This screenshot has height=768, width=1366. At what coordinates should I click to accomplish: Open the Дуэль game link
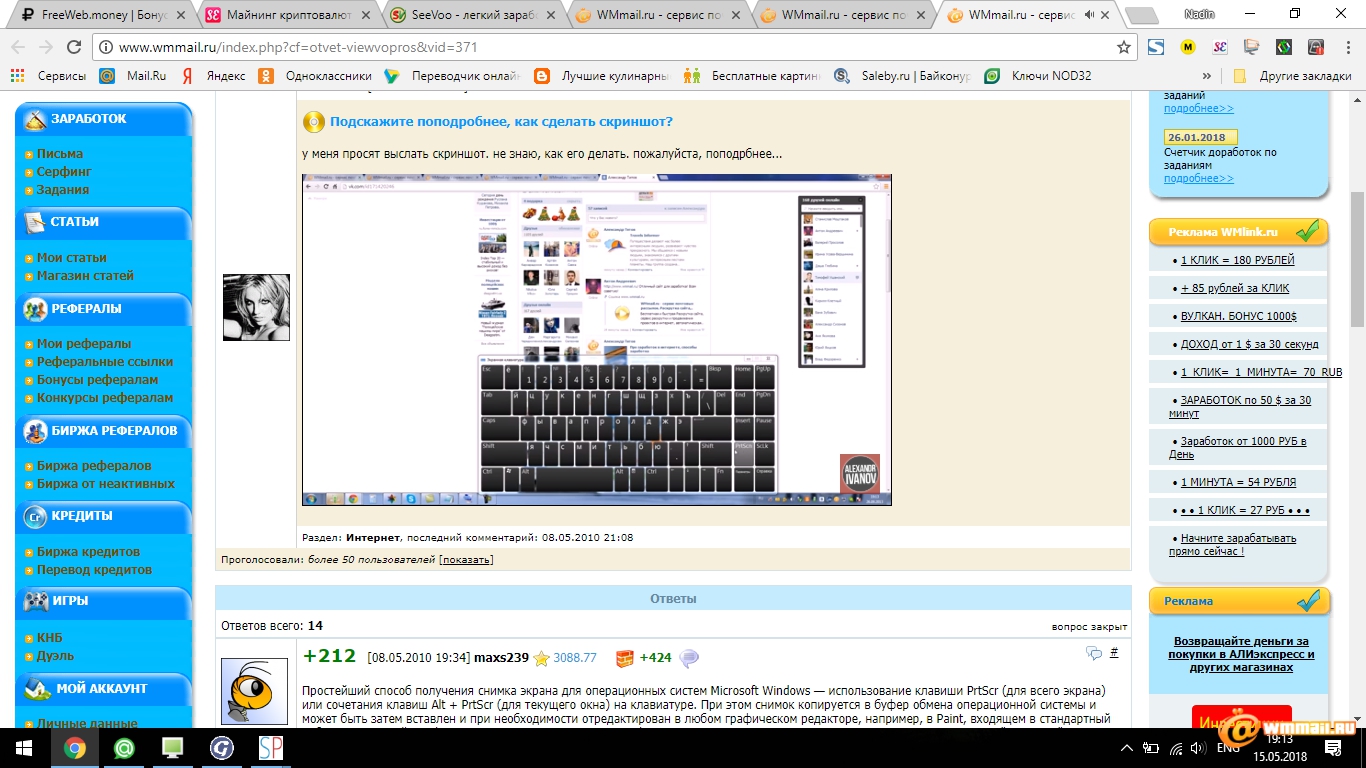coord(55,656)
